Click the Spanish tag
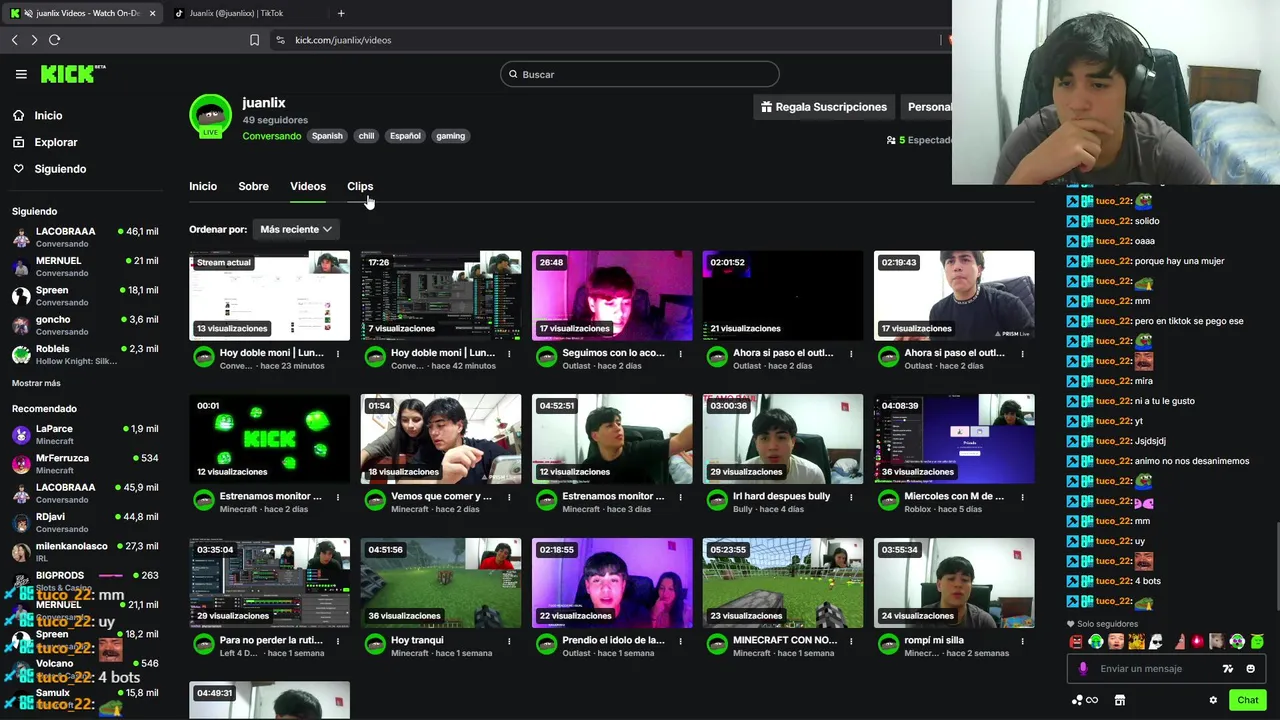The image size is (1280, 720). (327, 136)
